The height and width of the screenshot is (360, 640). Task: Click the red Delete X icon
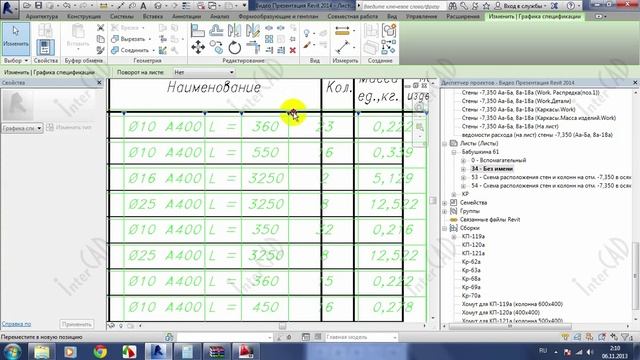[x=293, y=50]
